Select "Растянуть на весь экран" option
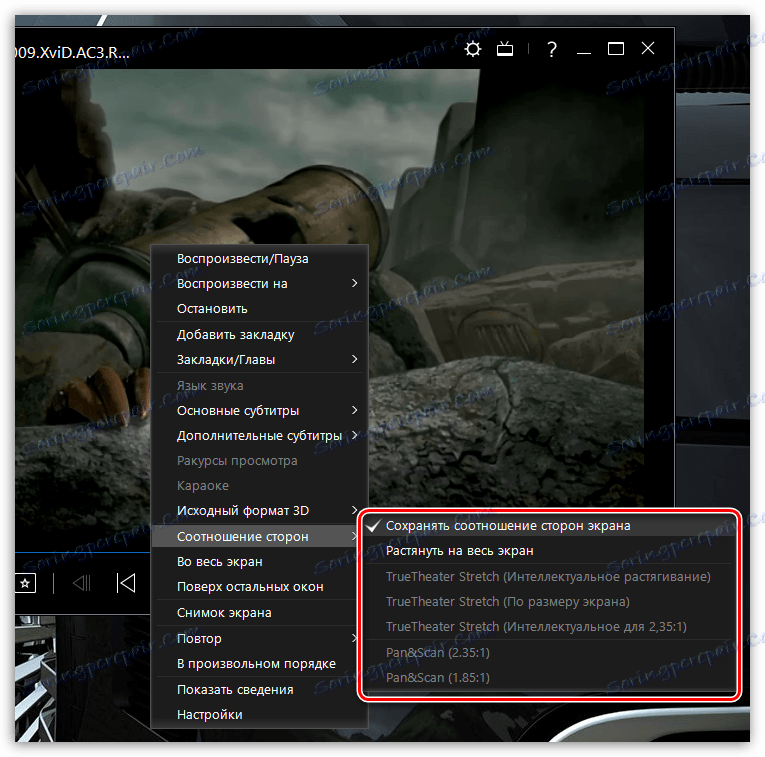 coord(549,551)
